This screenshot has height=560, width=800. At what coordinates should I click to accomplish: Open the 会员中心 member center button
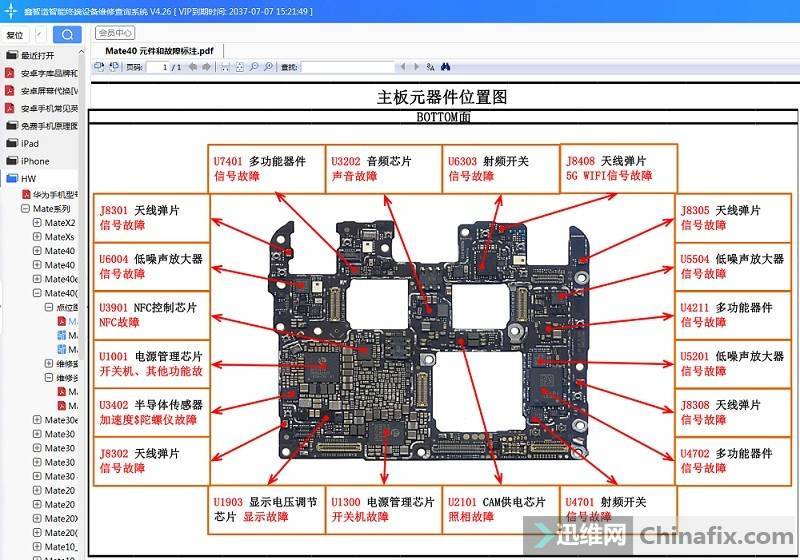pyautogui.click(x=116, y=33)
